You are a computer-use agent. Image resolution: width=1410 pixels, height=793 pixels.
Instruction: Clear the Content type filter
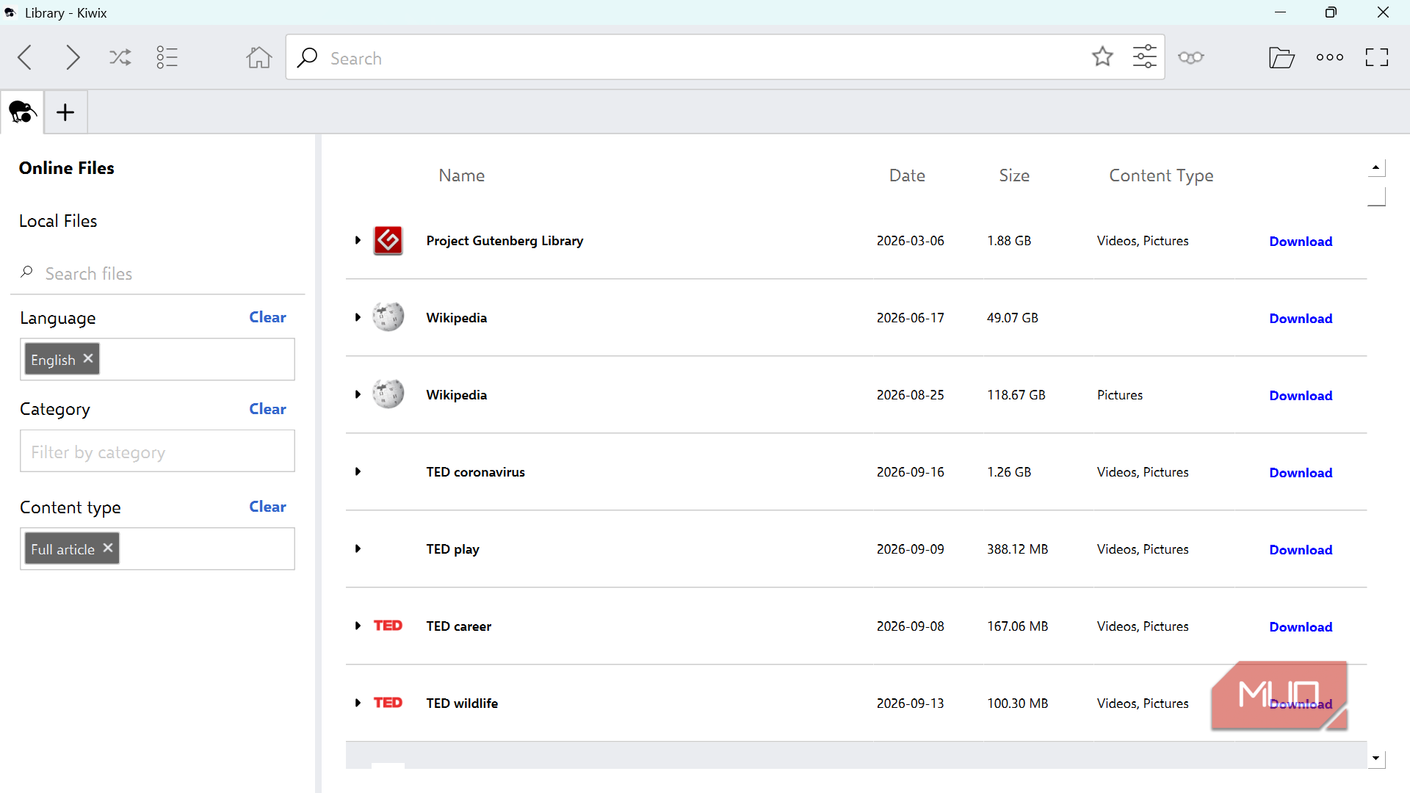pyautogui.click(x=267, y=507)
